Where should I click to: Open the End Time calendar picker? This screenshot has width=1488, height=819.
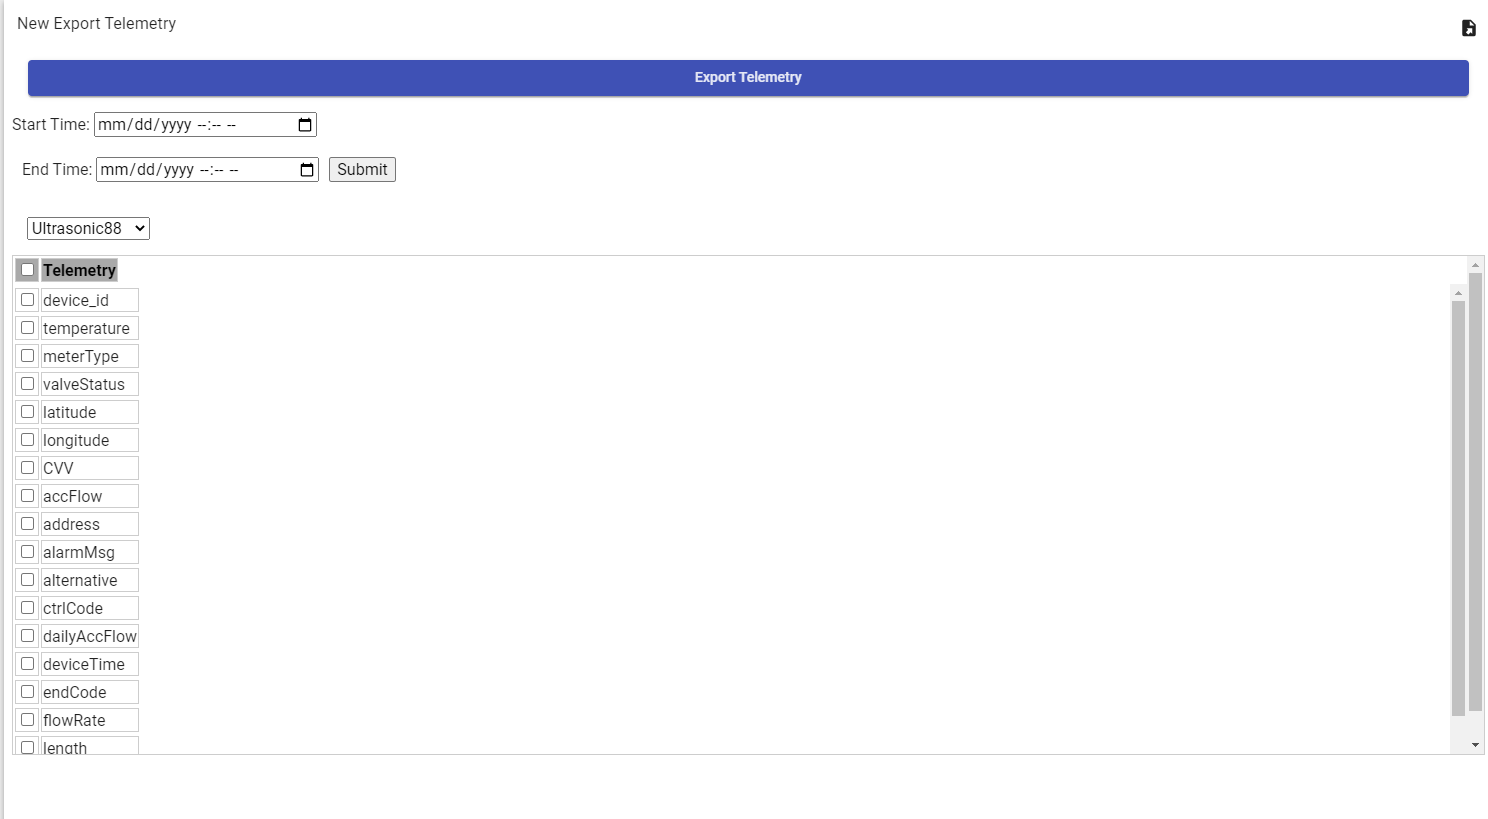point(305,169)
